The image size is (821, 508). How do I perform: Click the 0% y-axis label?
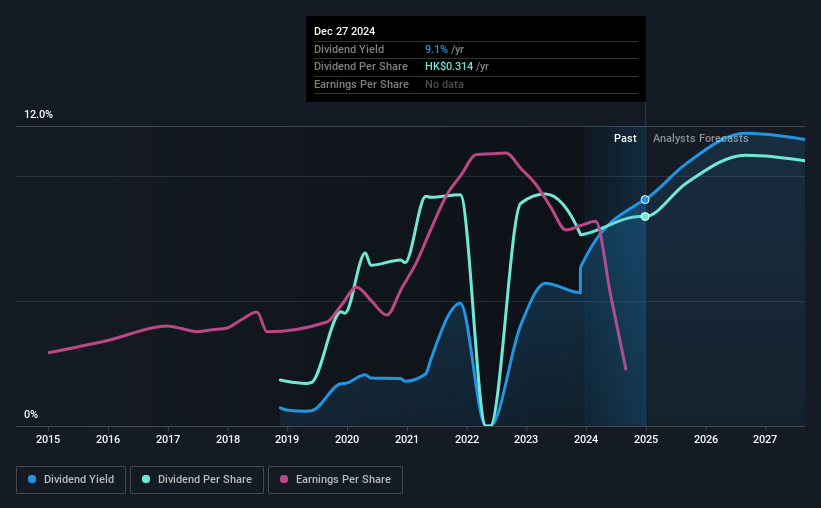(x=31, y=414)
